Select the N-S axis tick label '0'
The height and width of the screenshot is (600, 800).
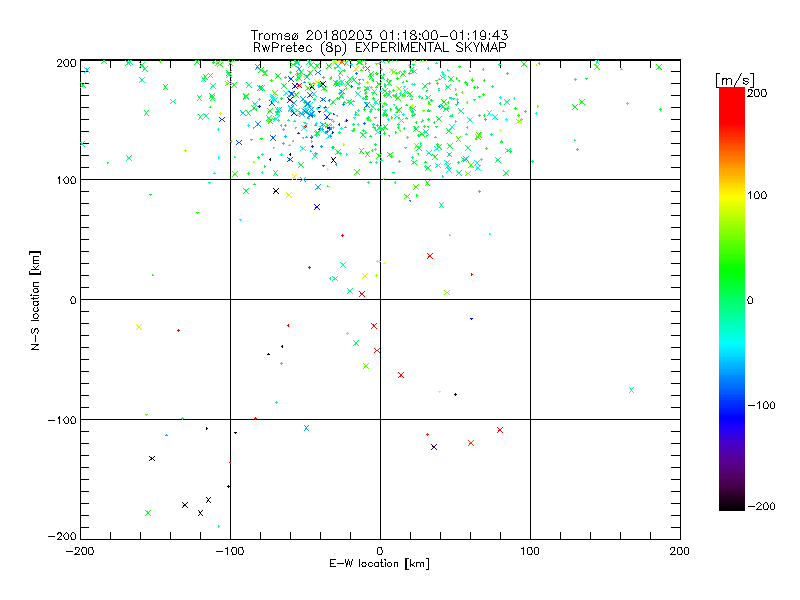[72, 300]
